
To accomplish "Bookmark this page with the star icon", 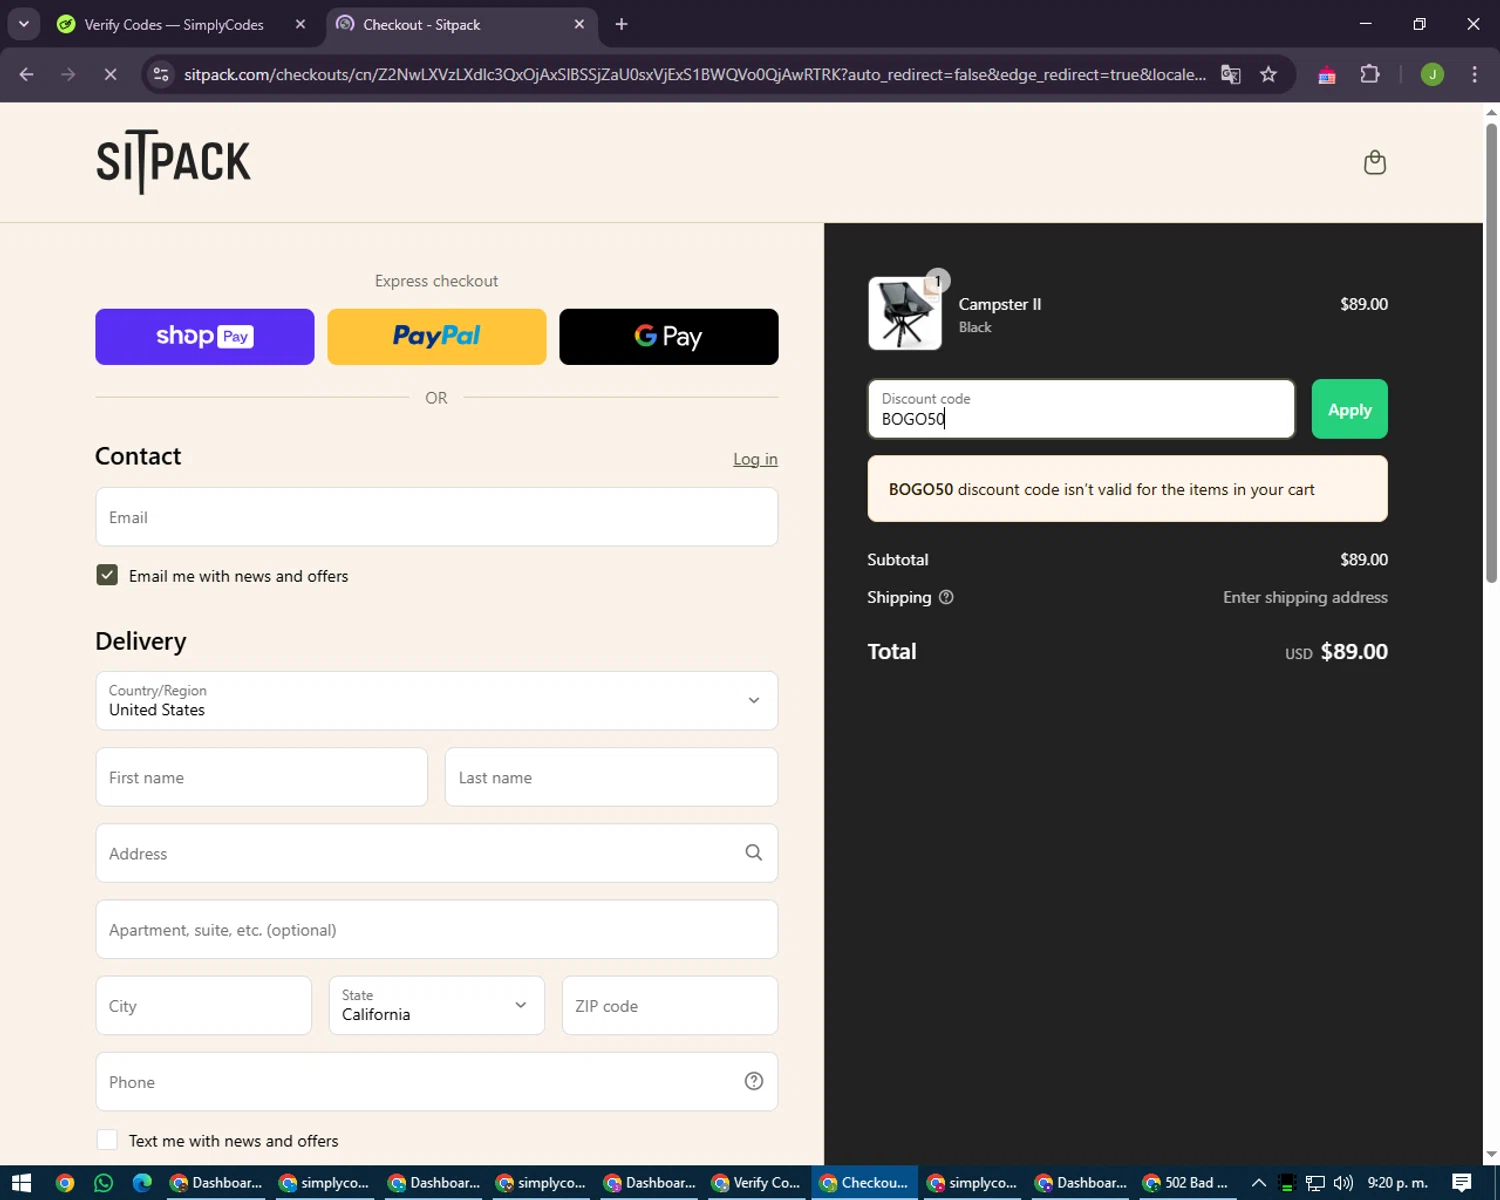I will tap(1268, 75).
